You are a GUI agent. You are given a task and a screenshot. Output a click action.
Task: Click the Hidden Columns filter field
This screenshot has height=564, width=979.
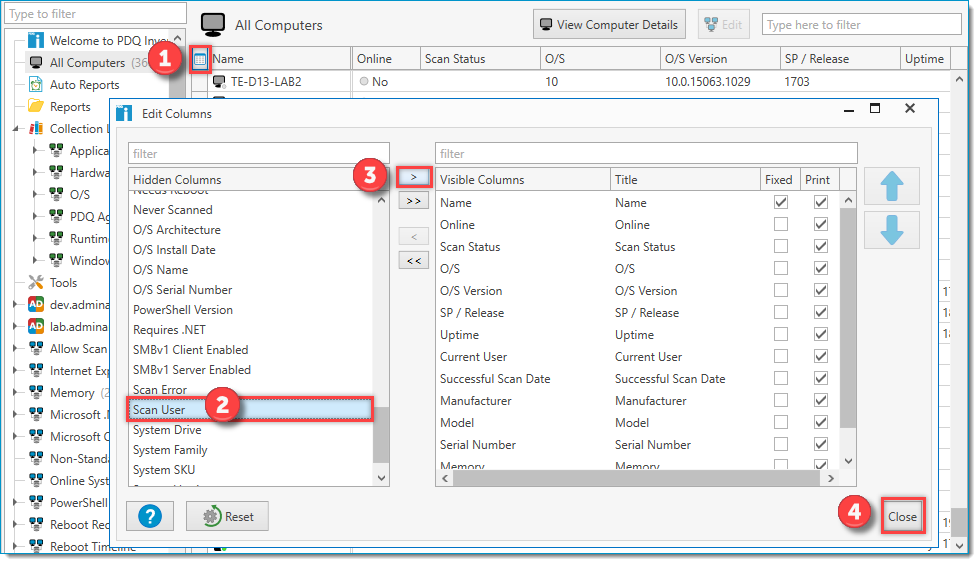pos(258,154)
